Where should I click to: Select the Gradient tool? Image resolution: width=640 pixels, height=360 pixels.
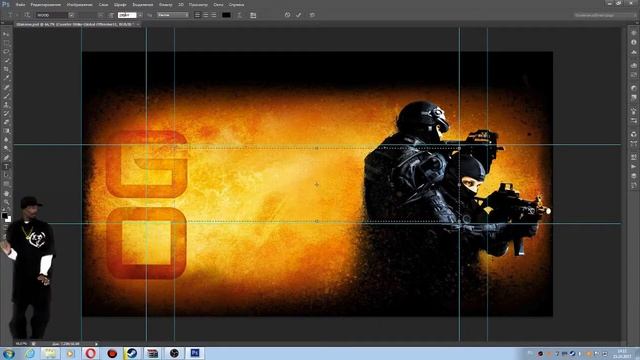pos(7,131)
